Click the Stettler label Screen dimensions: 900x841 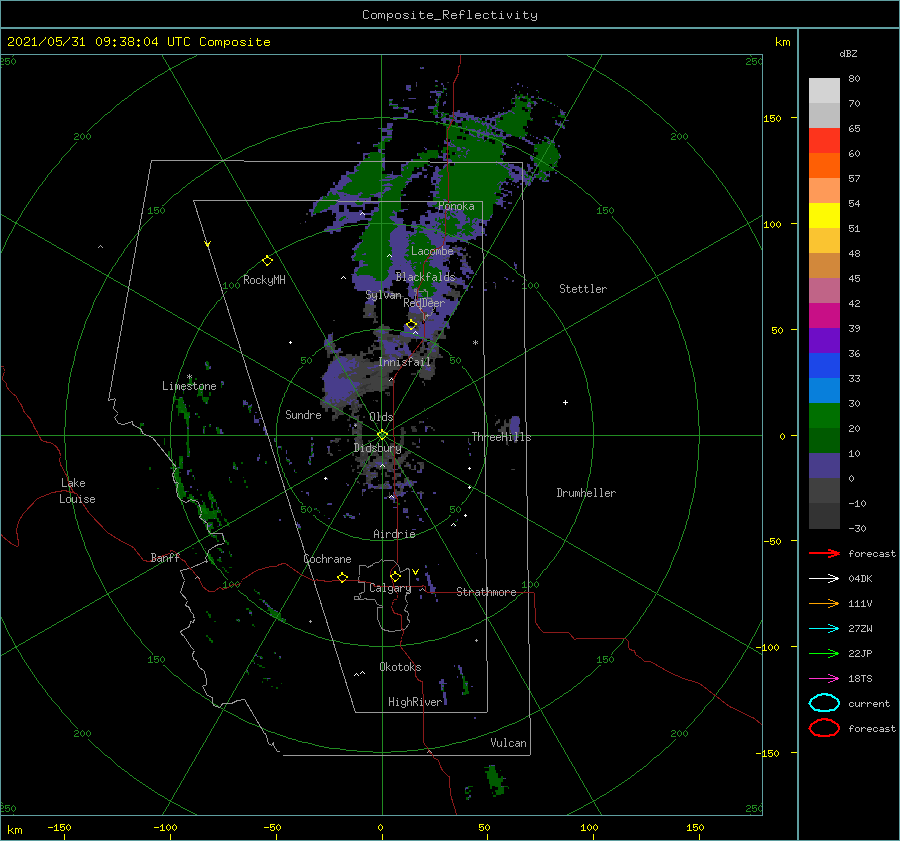pos(583,289)
